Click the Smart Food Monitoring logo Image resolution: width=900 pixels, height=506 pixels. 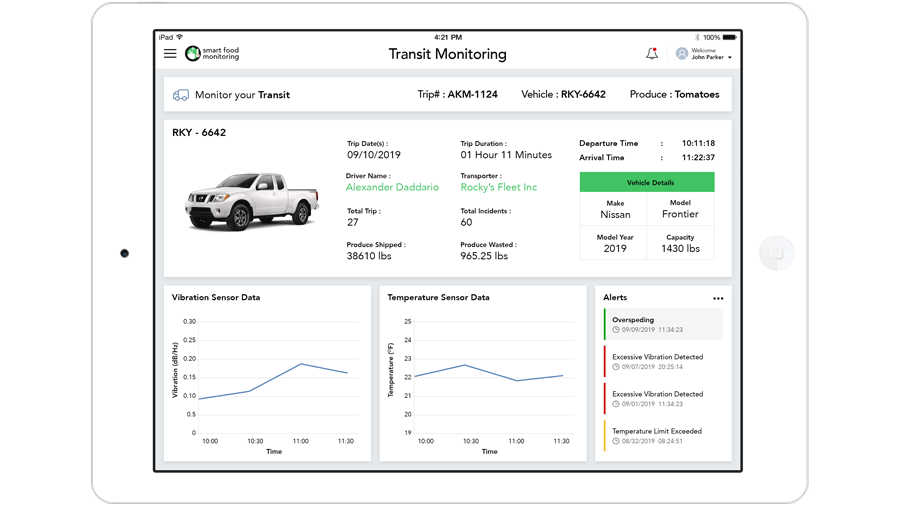coord(212,54)
